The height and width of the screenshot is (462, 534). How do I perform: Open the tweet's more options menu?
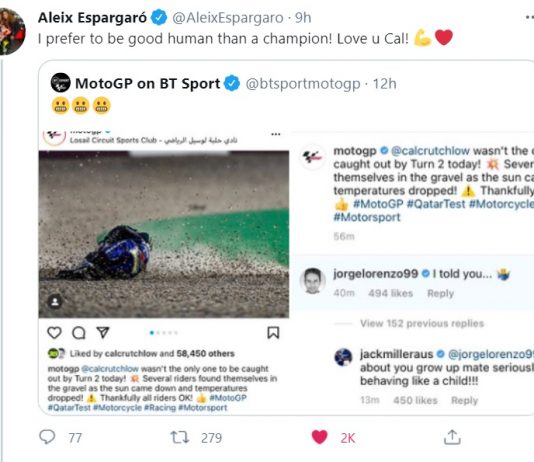tap(529, 17)
